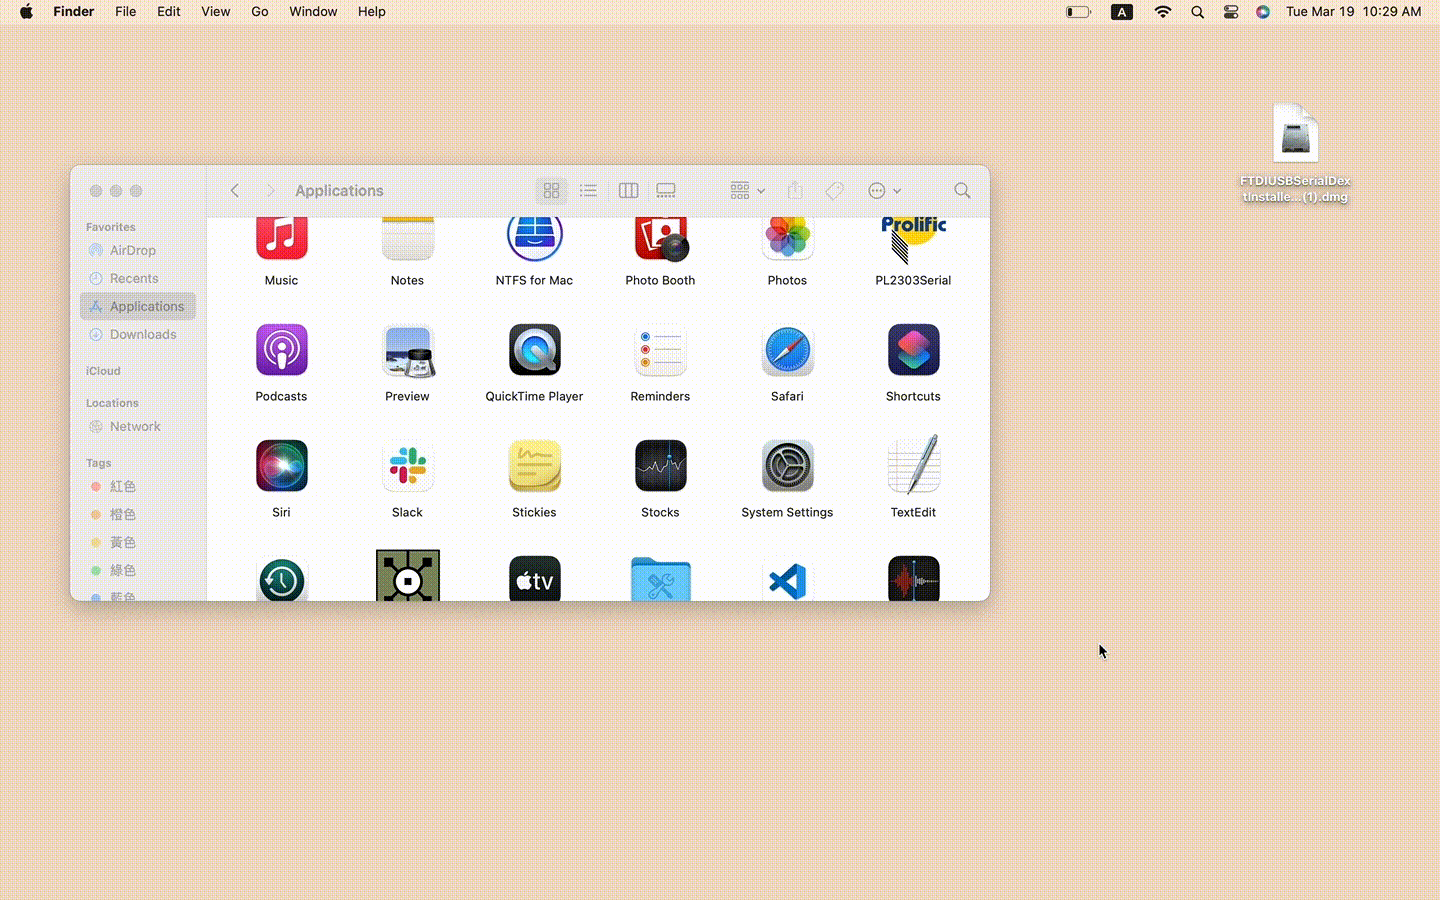Go back with the left chevron
This screenshot has width=1440, height=900.
coord(235,190)
